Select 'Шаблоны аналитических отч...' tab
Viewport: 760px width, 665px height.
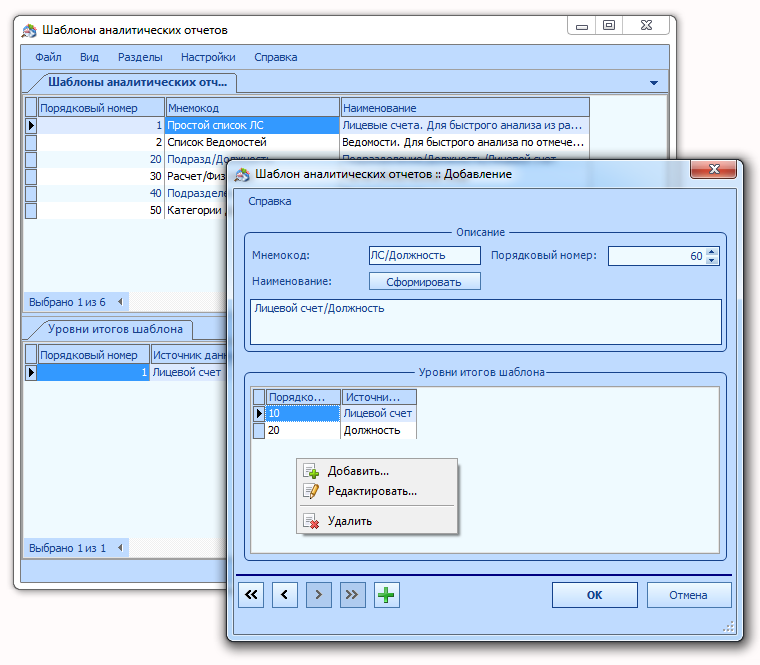point(137,82)
